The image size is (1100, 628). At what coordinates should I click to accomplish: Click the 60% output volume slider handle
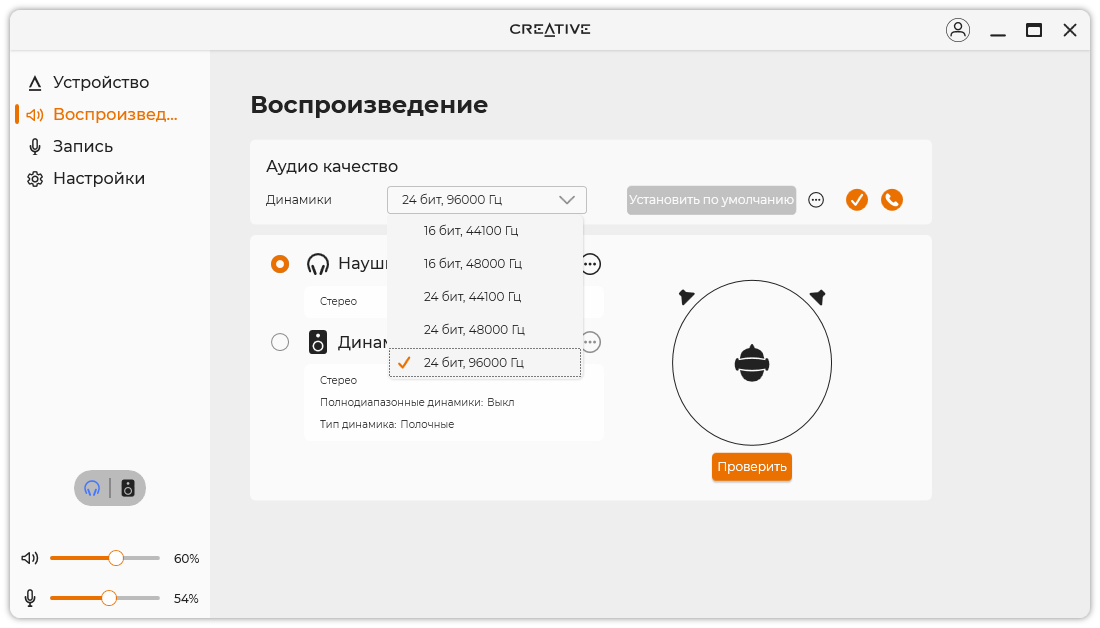116,558
